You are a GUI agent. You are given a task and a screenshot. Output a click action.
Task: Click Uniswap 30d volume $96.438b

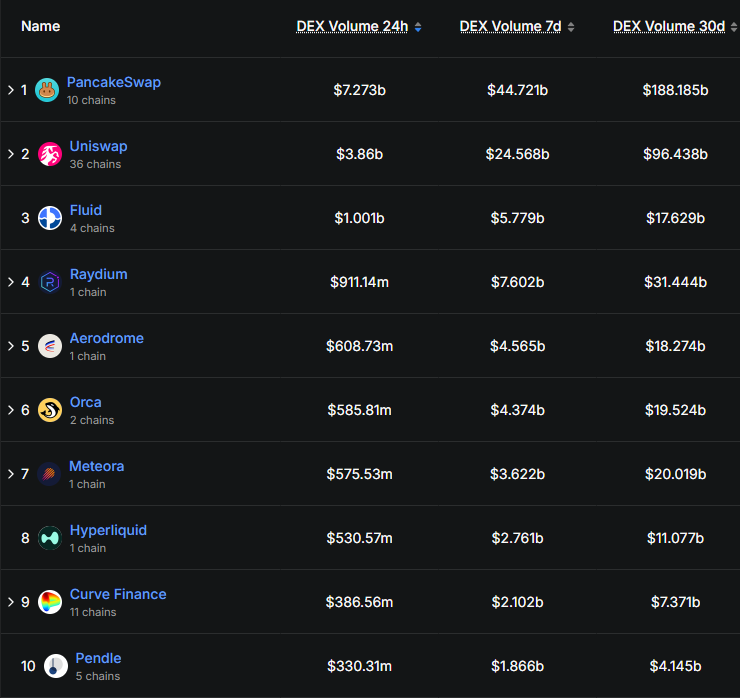(675, 154)
